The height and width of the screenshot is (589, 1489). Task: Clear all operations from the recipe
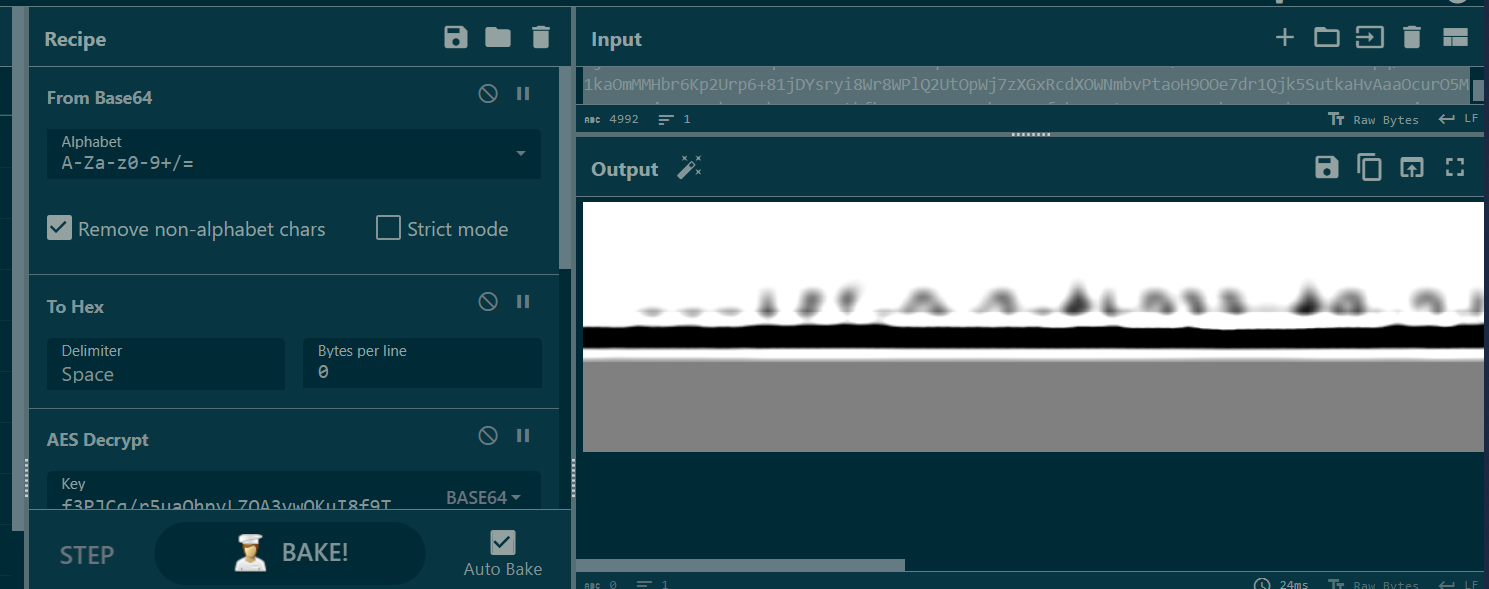540,37
